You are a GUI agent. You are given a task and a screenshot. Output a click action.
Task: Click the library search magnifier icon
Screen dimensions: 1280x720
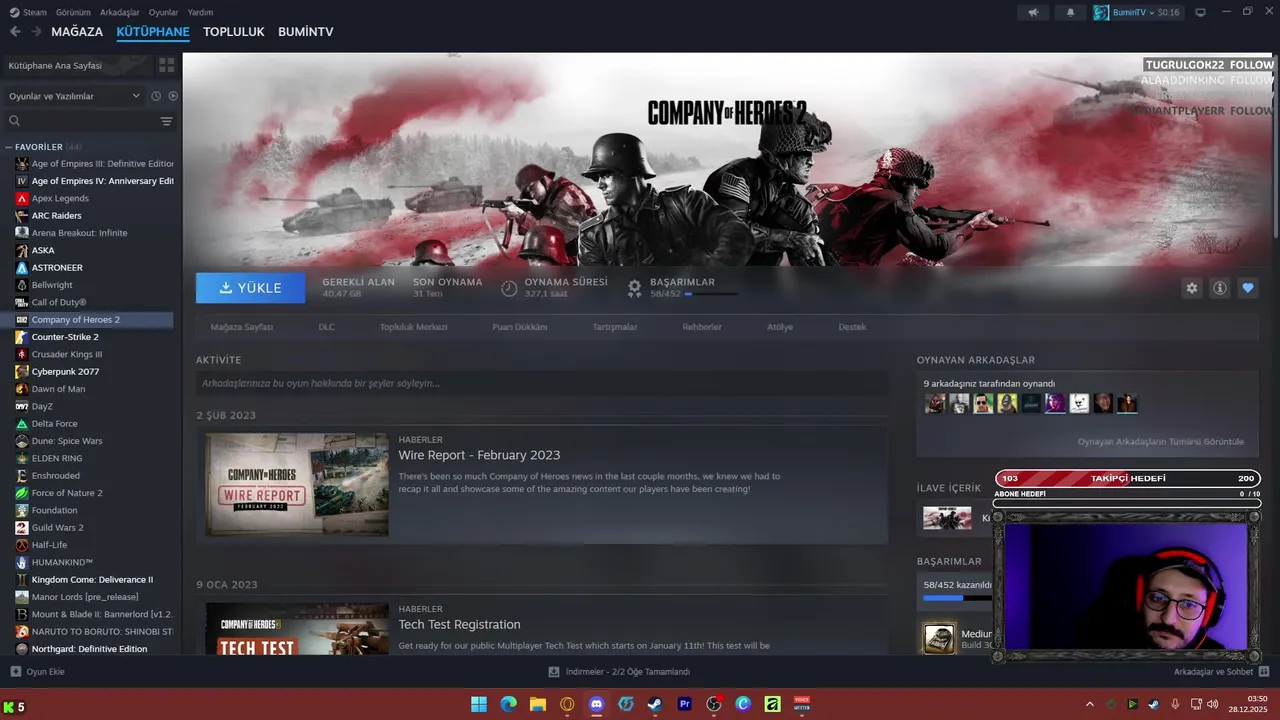(14, 121)
